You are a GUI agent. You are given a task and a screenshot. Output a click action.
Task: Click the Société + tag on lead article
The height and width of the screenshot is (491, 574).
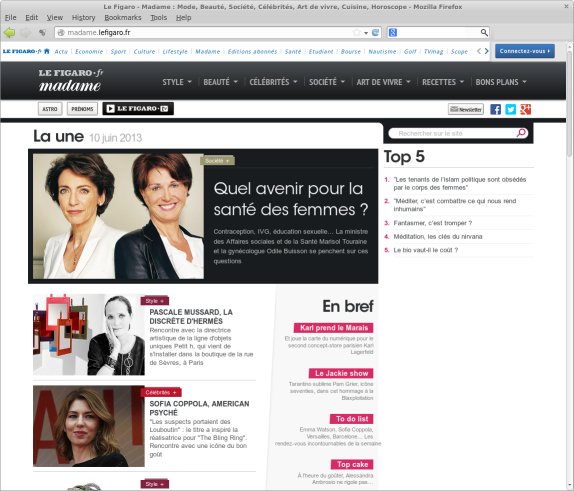(x=217, y=161)
